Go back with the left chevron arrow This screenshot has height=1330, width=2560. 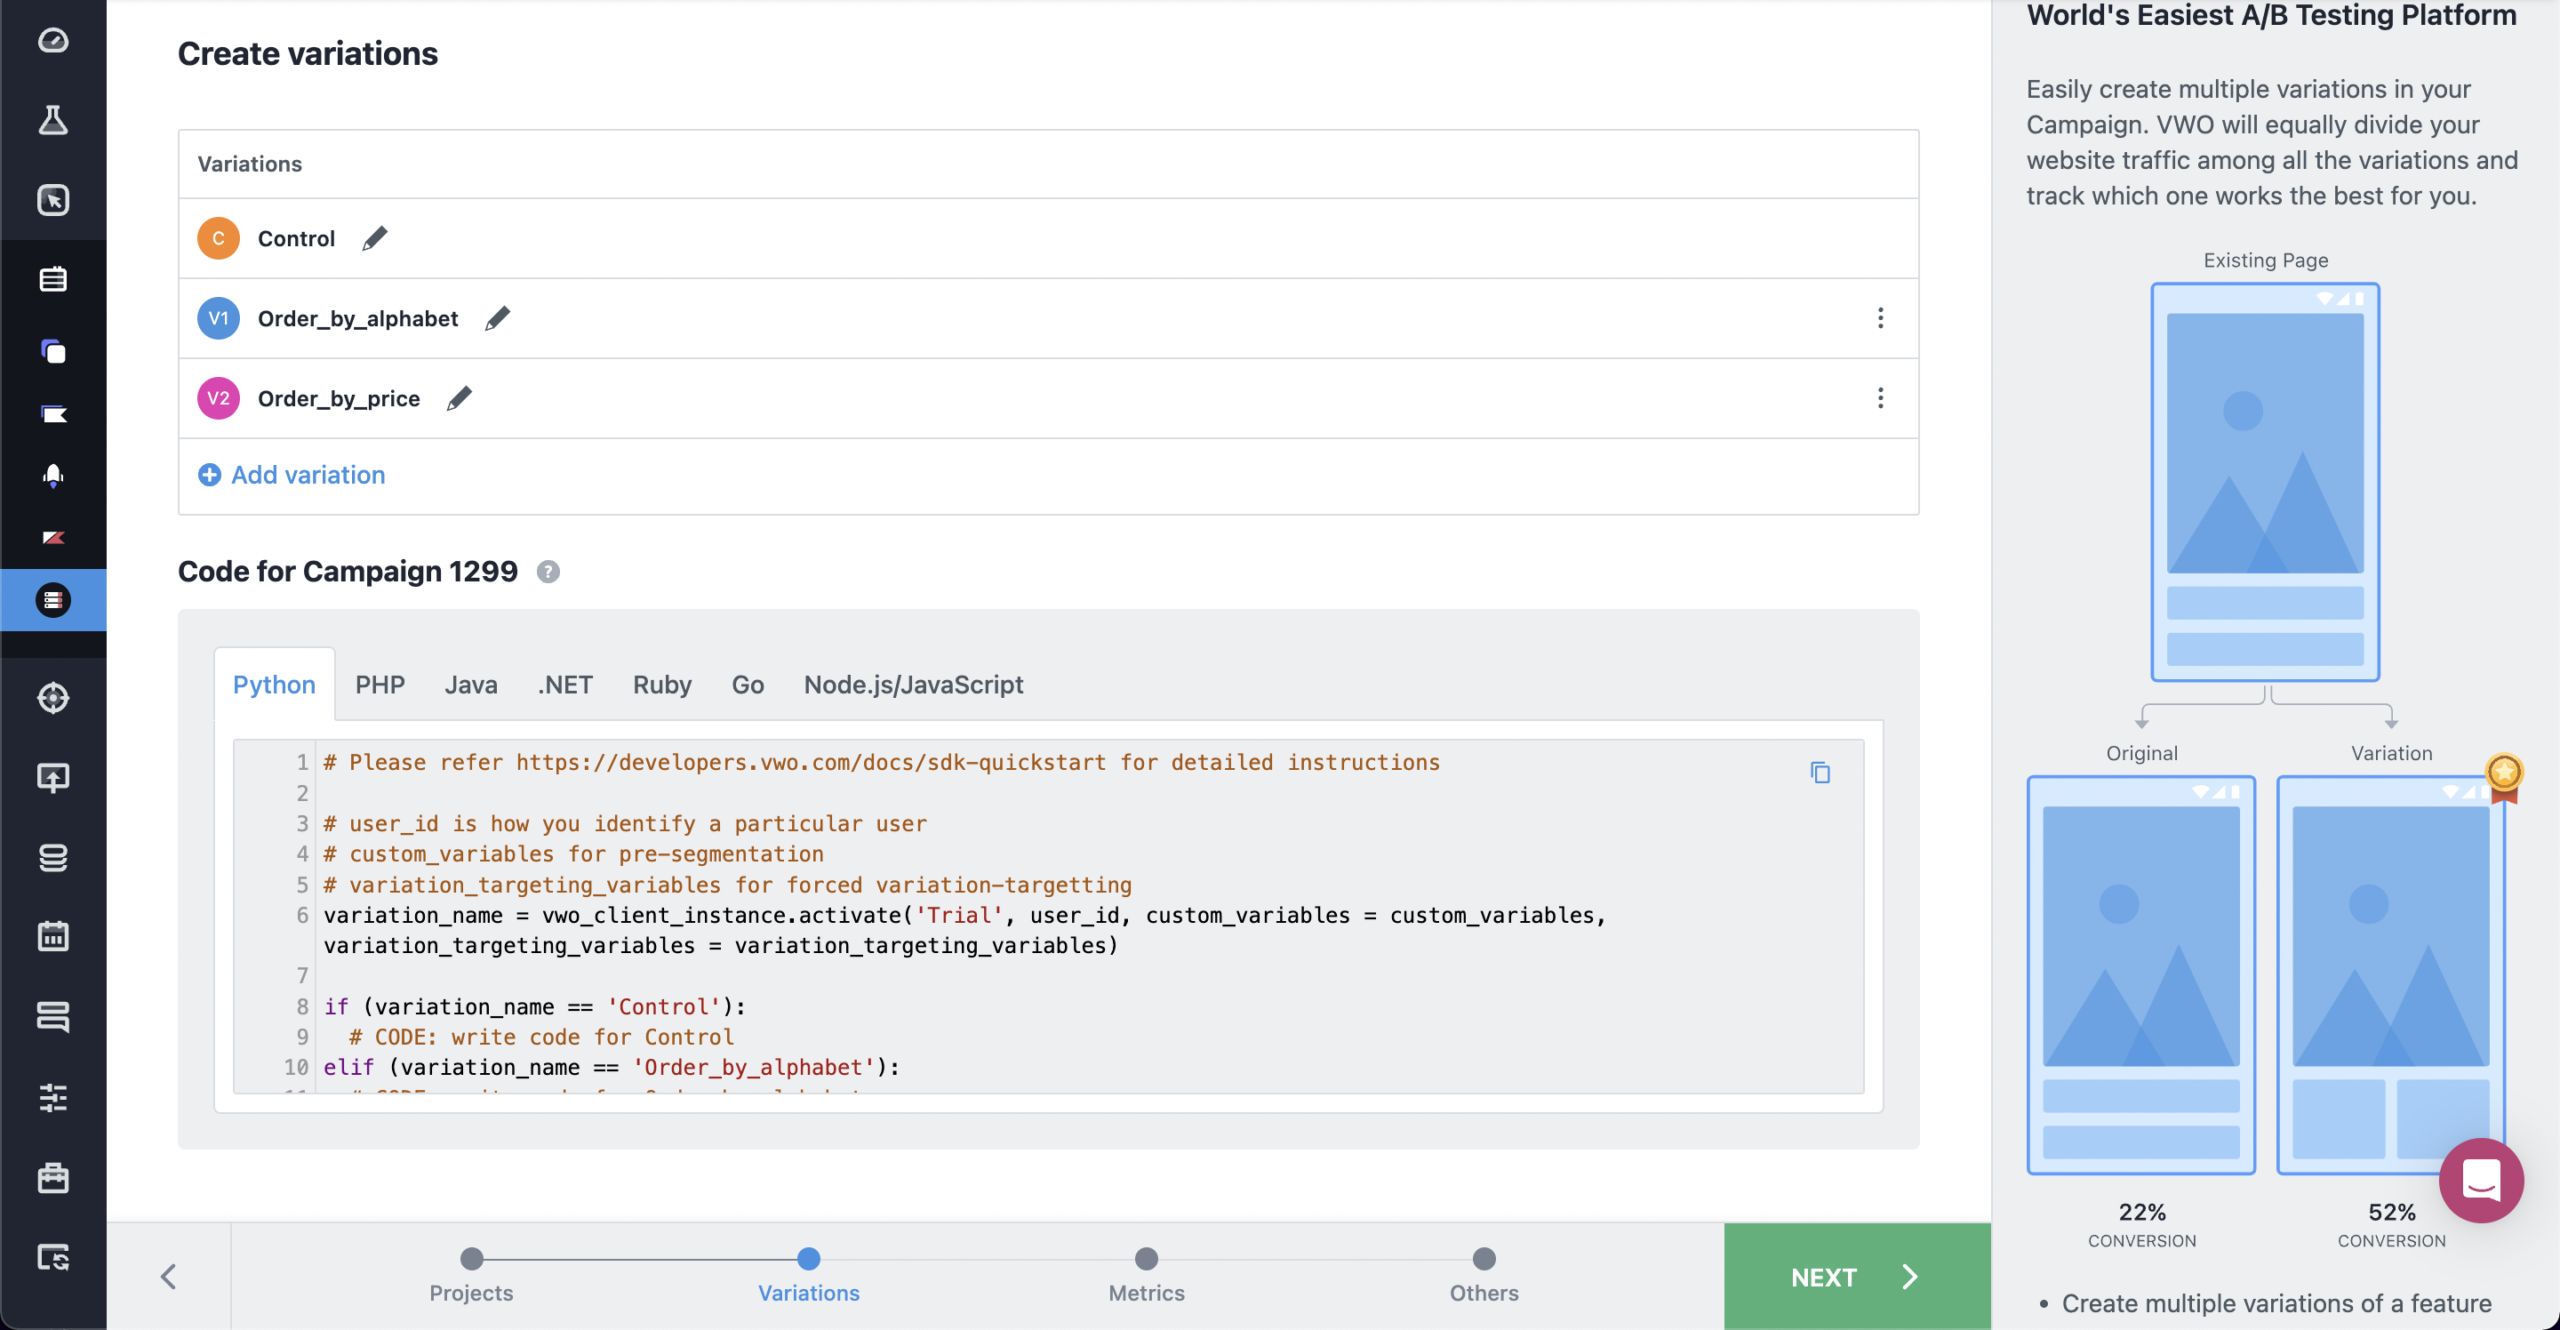pyautogui.click(x=169, y=1276)
